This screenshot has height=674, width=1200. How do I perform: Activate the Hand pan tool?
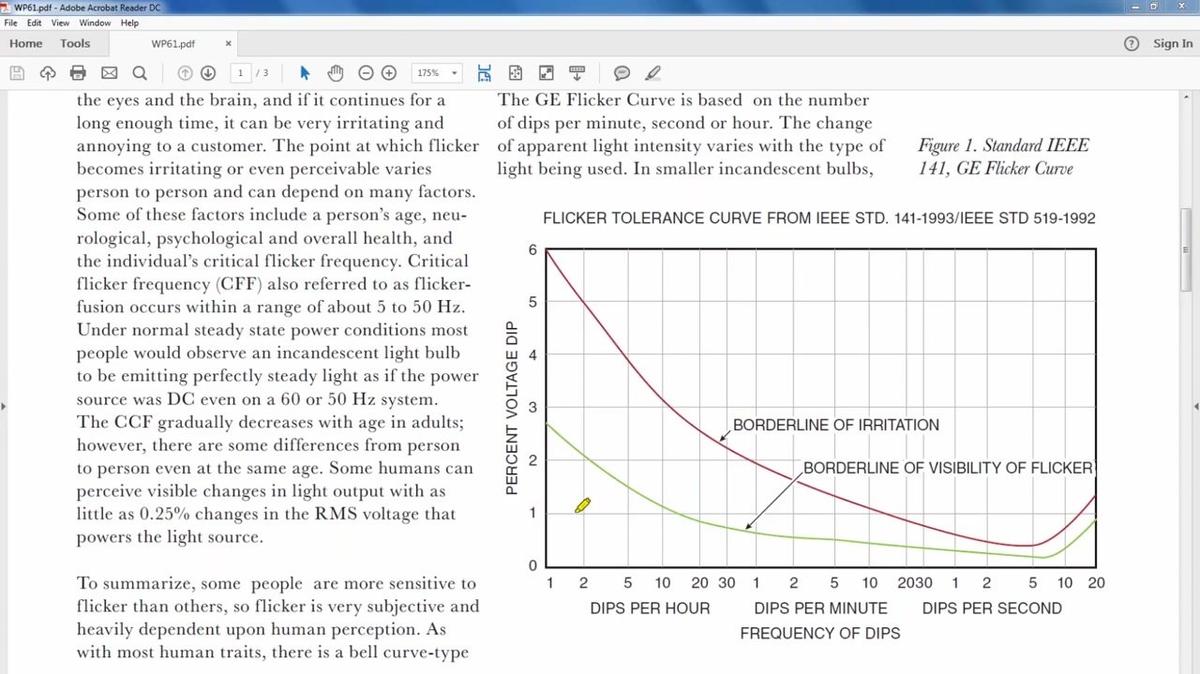click(x=336, y=73)
